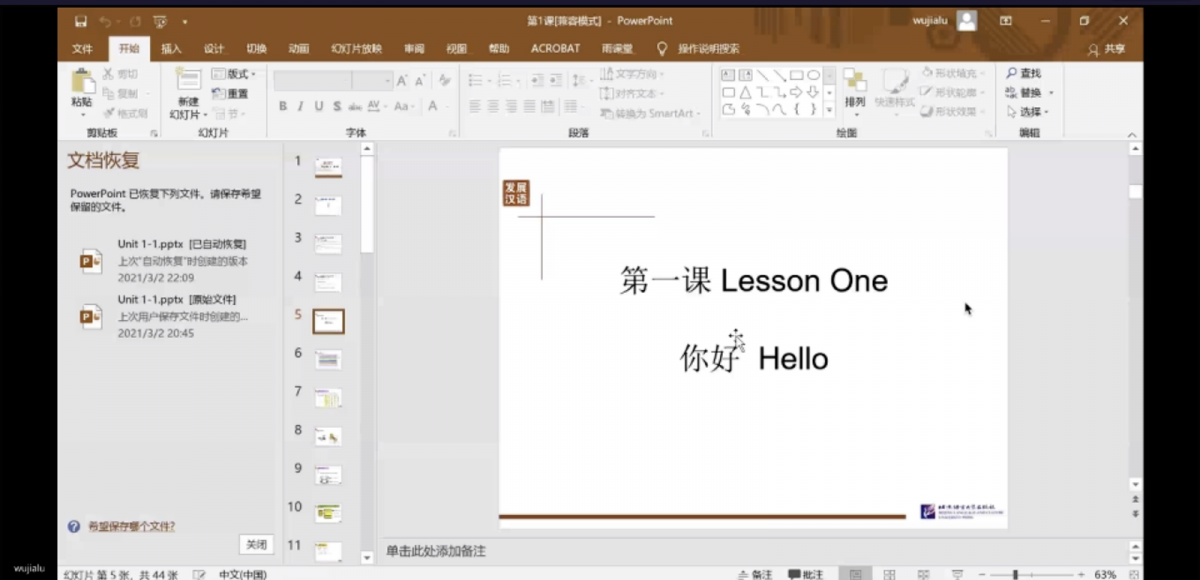This screenshot has width=1200, height=580.
Task: Select slide 7 thumbnail
Action: pos(328,398)
